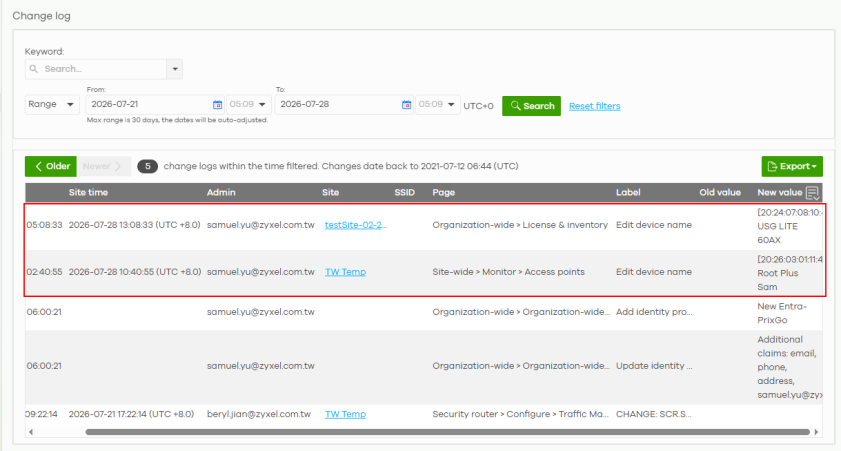The image size is (841, 451).
Task: Click 'Security router > Configure > Traffic Ma...' cell
Action: [520, 414]
